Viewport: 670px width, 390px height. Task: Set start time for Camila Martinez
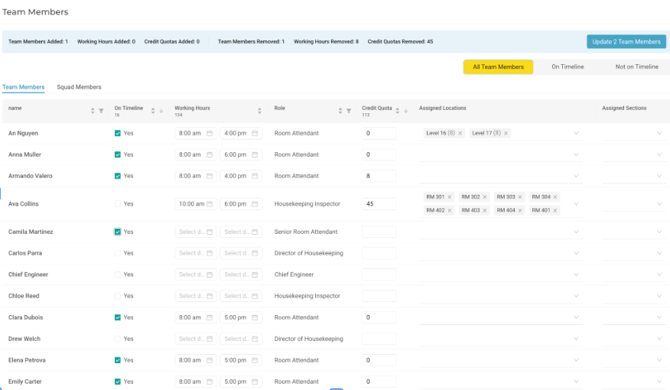coord(195,232)
